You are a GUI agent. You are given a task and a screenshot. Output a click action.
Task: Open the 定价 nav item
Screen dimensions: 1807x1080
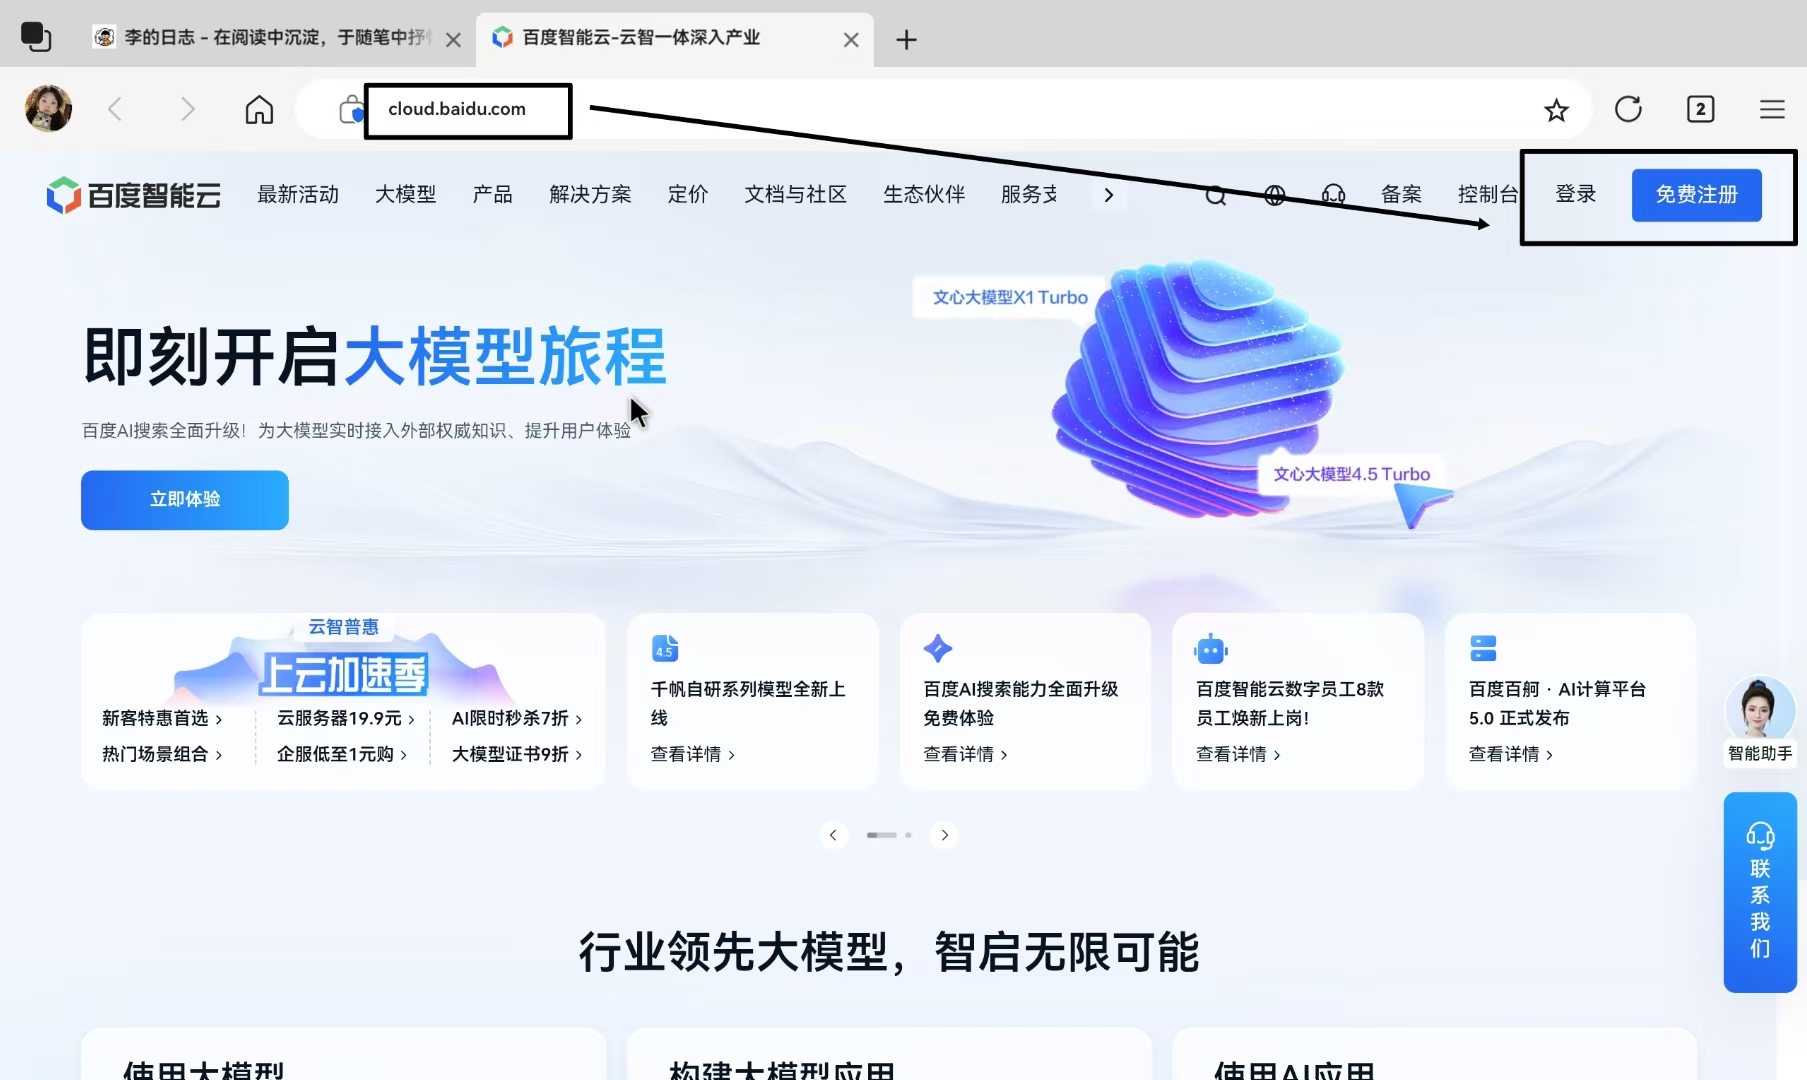(687, 194)
